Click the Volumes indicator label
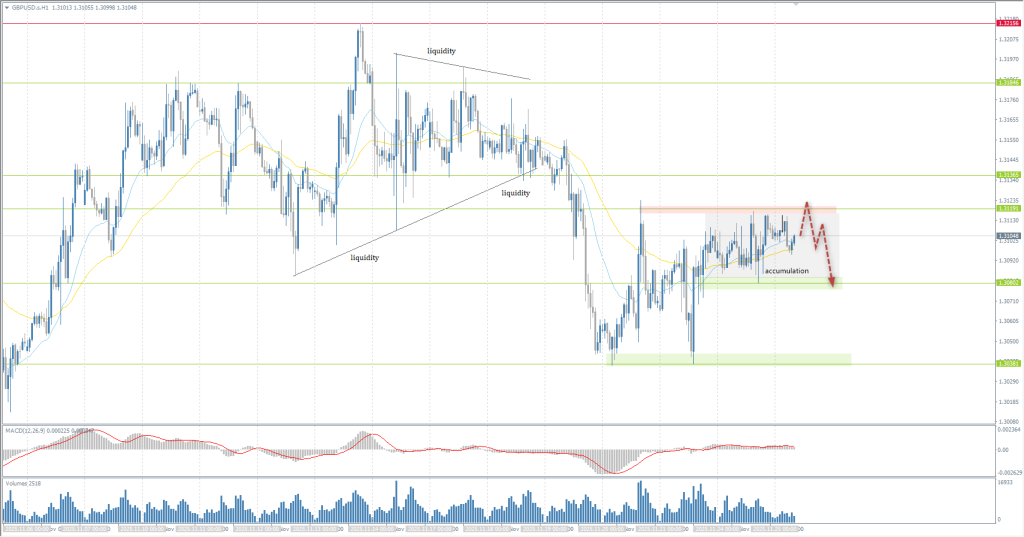This screenshot has height=537, width=1024. [x=20, y=484]
